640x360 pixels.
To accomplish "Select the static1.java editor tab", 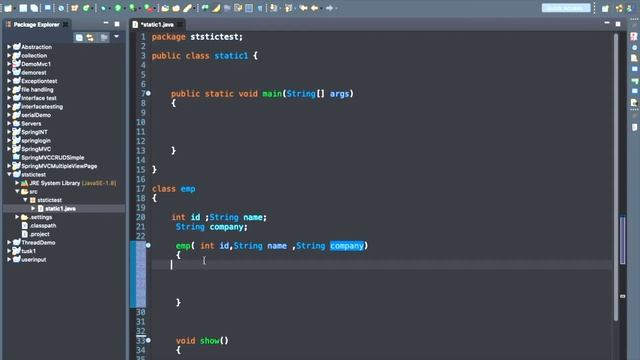I will point(157,24).
